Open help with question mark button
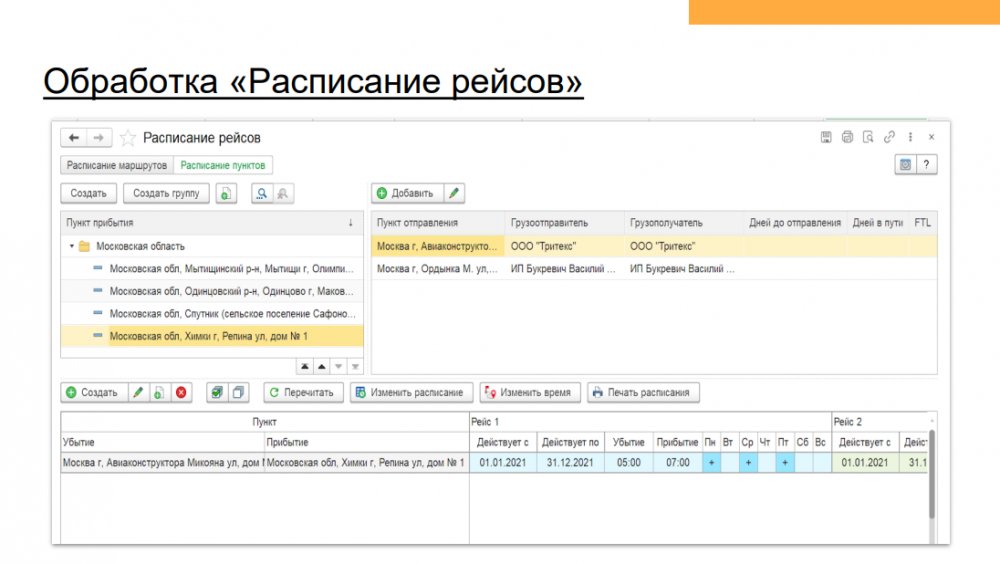 pyautogui.click(x=927, y=165)
